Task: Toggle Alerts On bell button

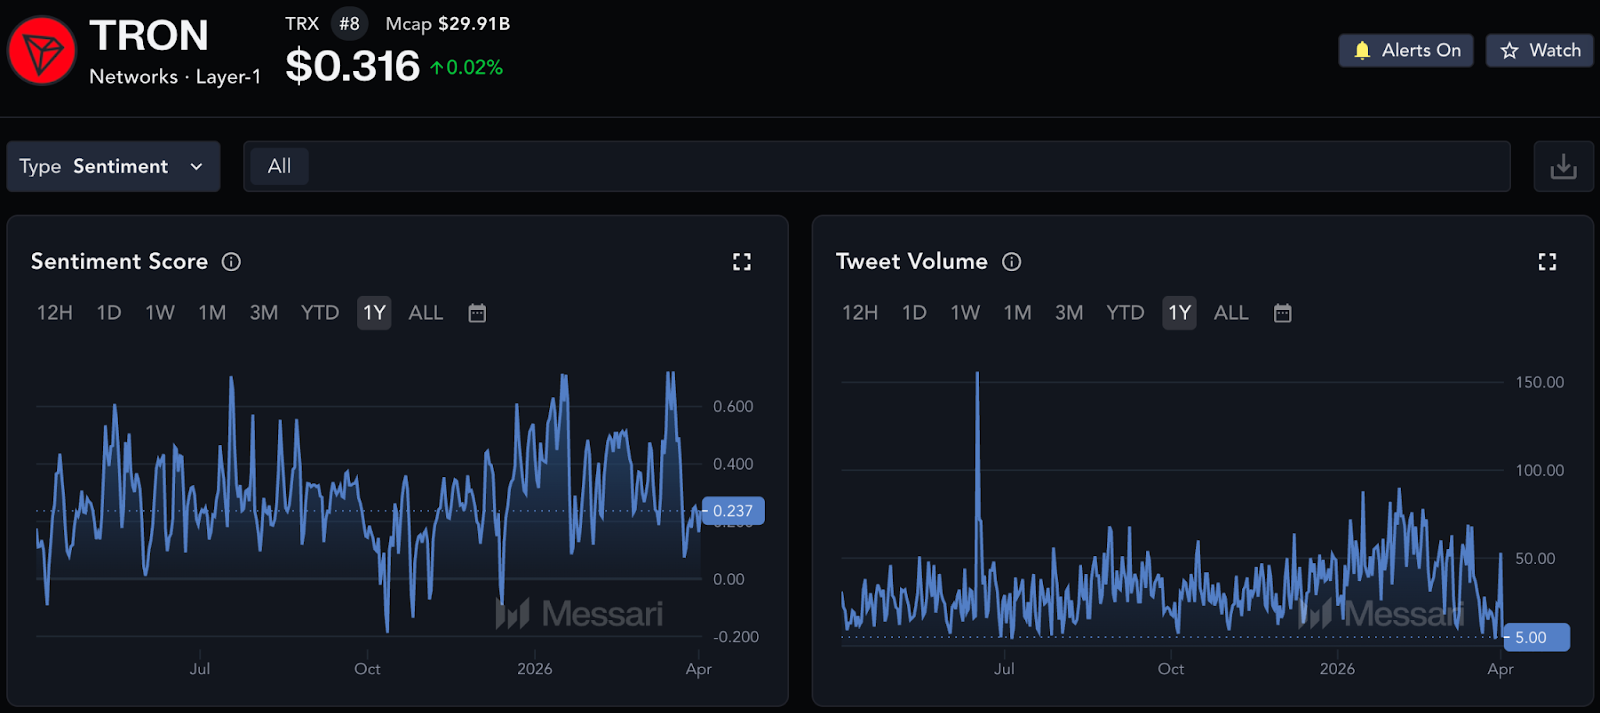Action: (x=1405, y=50)
